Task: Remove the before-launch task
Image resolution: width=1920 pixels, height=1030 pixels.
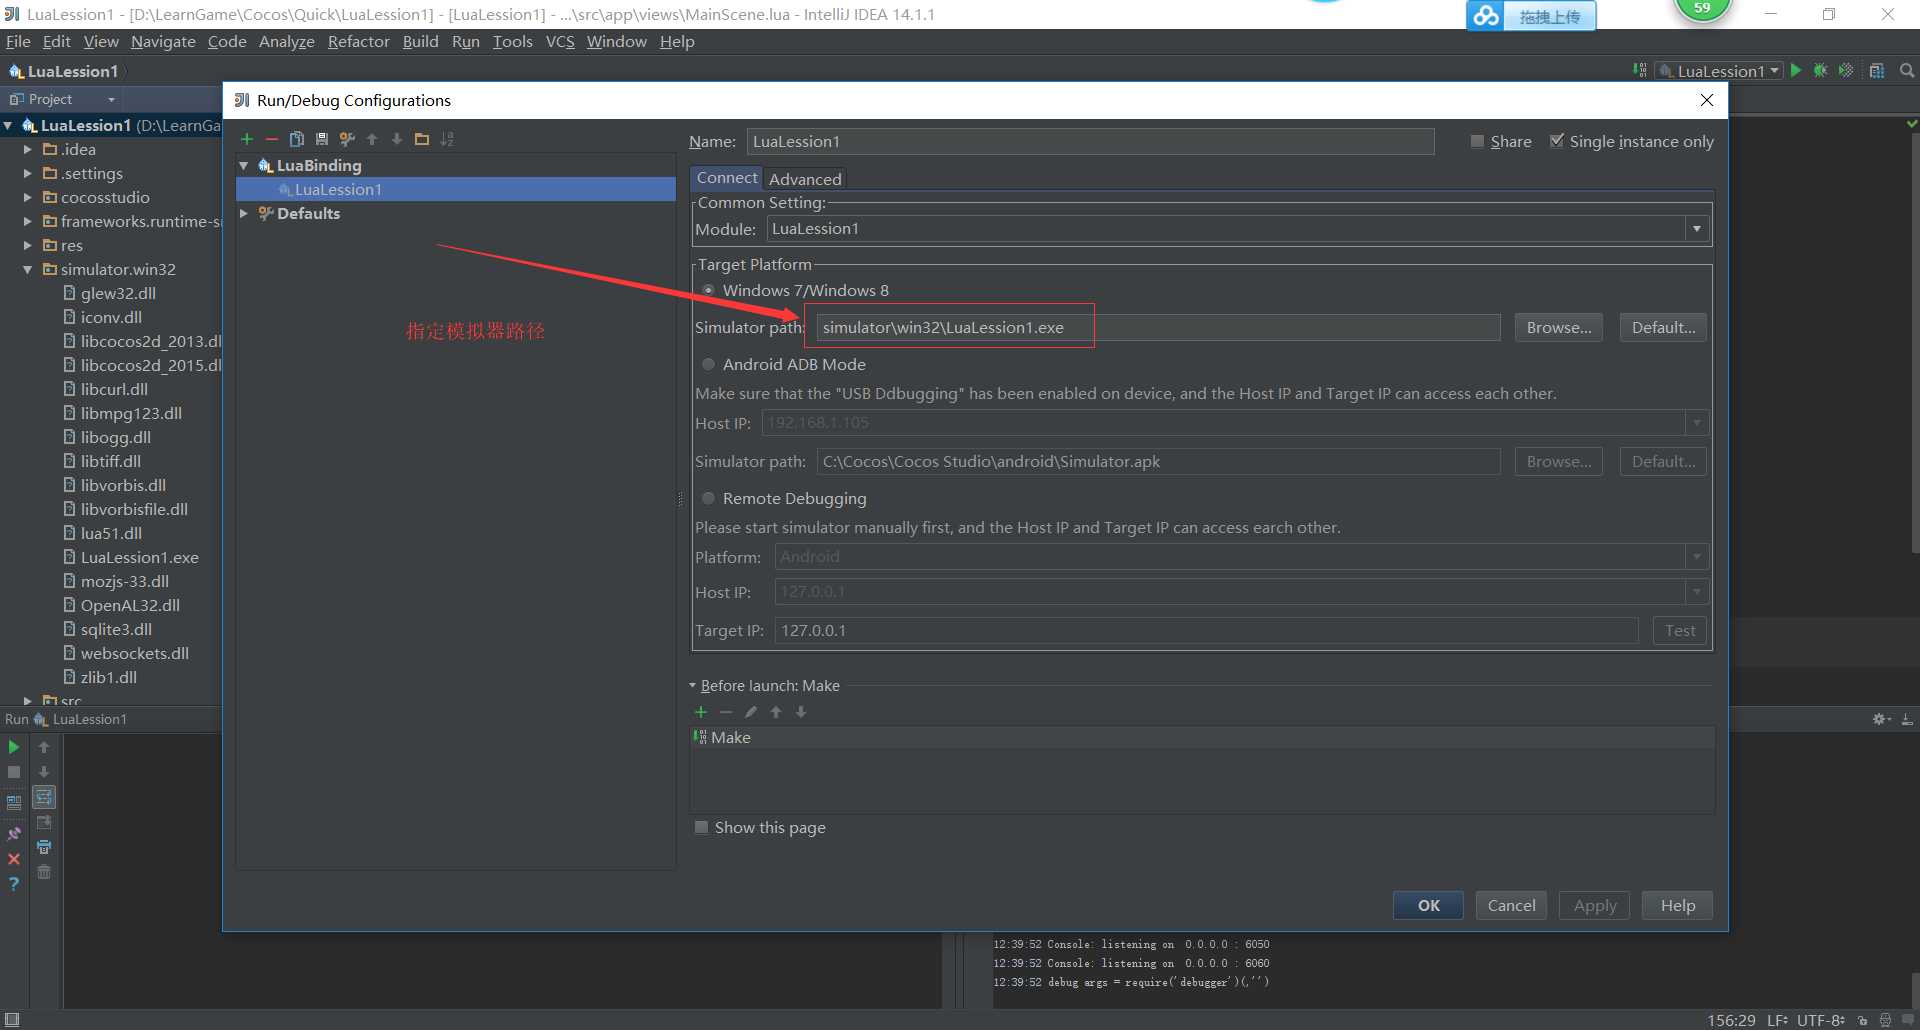Action: click(x=726, y=712)
